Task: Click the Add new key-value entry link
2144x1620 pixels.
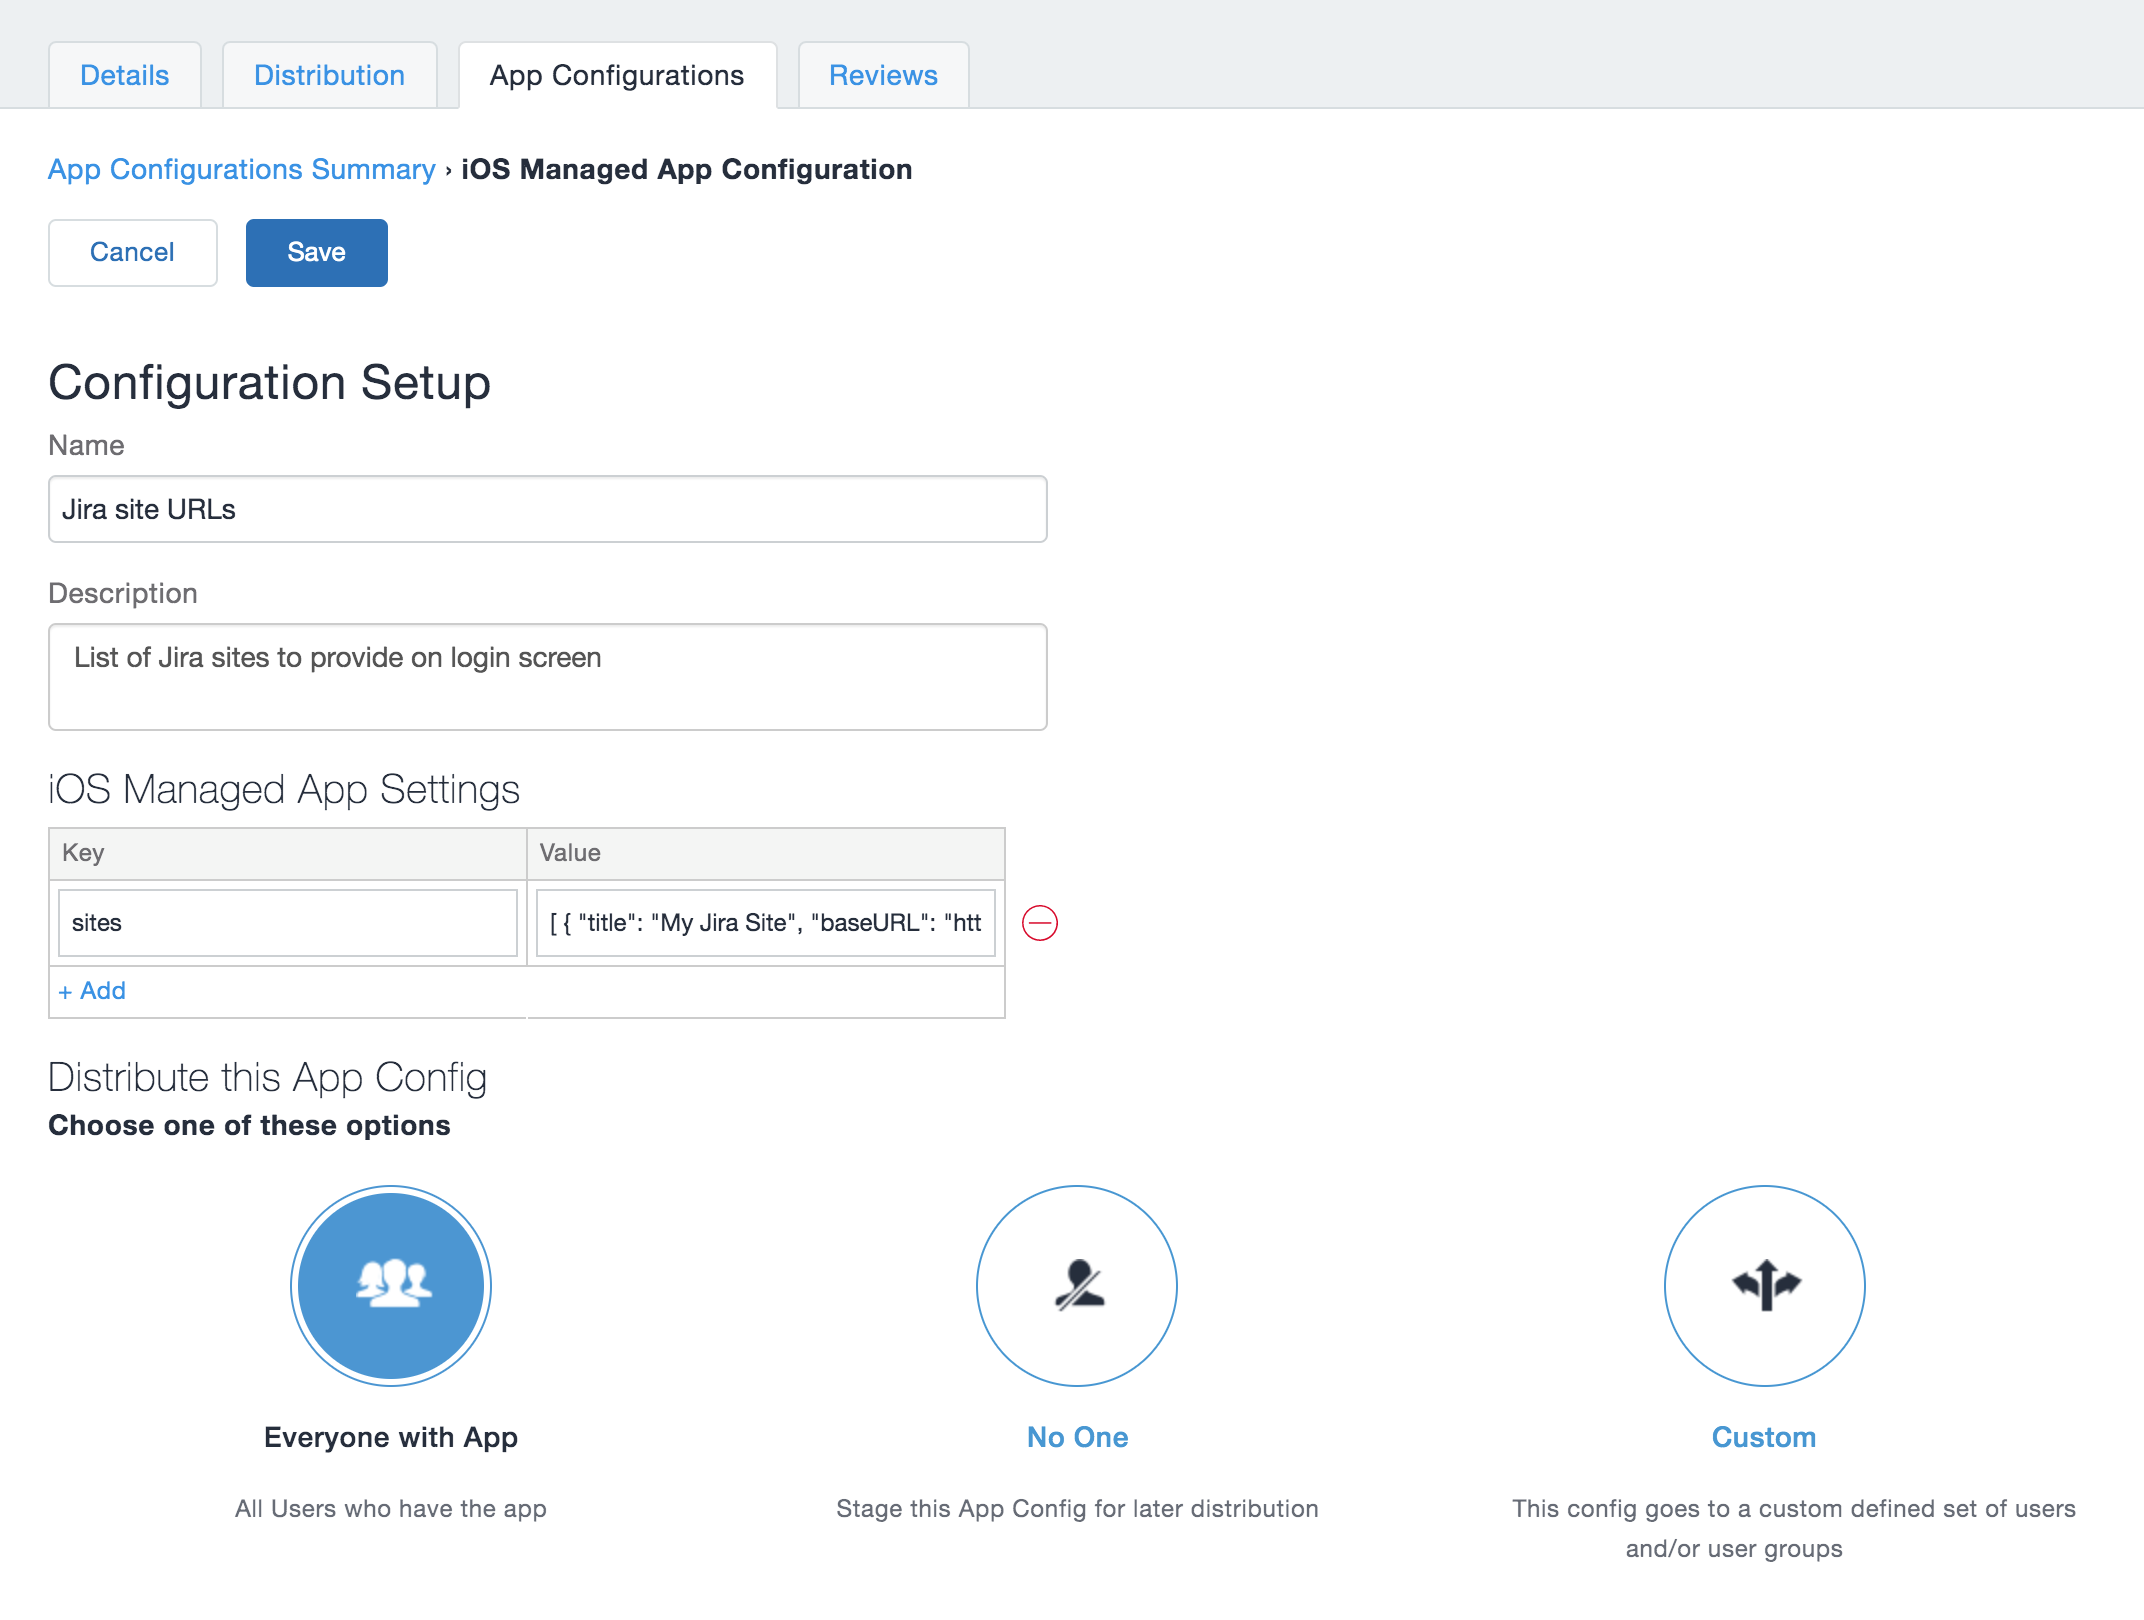Action: coord(92,990)
